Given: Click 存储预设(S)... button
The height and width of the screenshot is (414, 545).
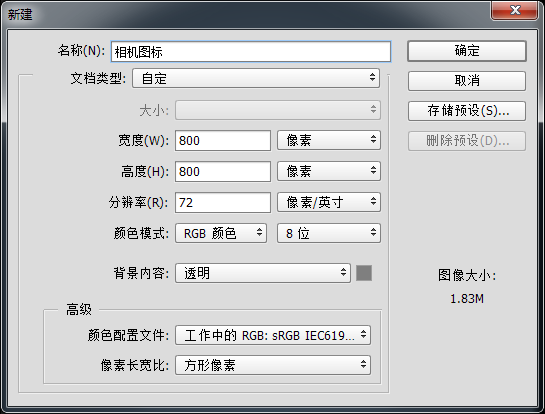Looking at the screenshot, I should [x=467, y=111].
